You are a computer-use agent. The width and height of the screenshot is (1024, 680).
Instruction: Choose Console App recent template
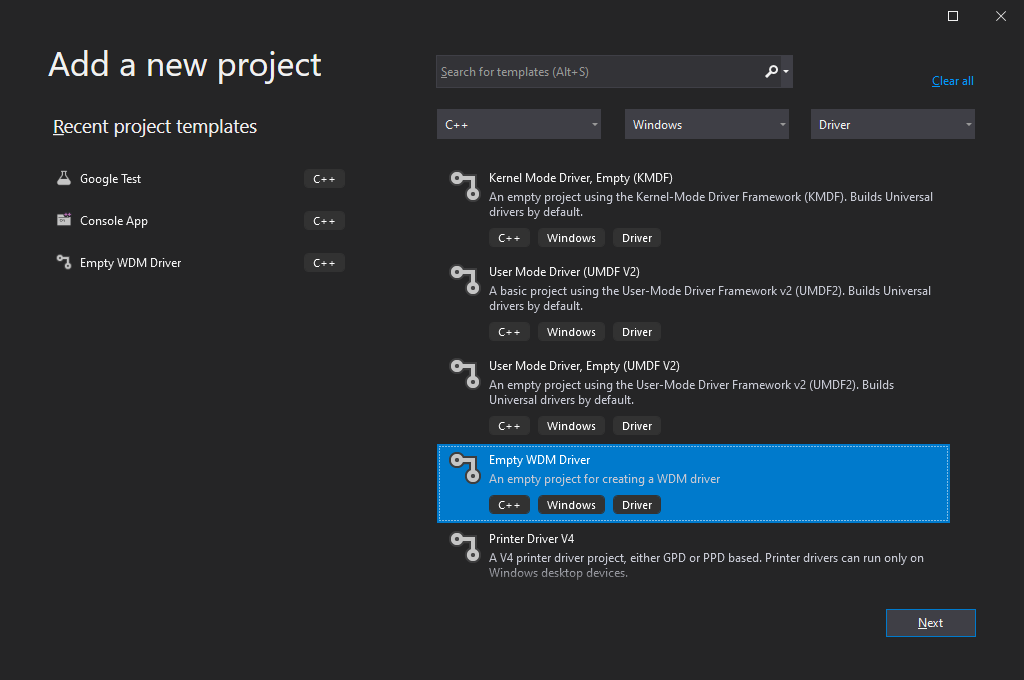[x=113, y=221]
